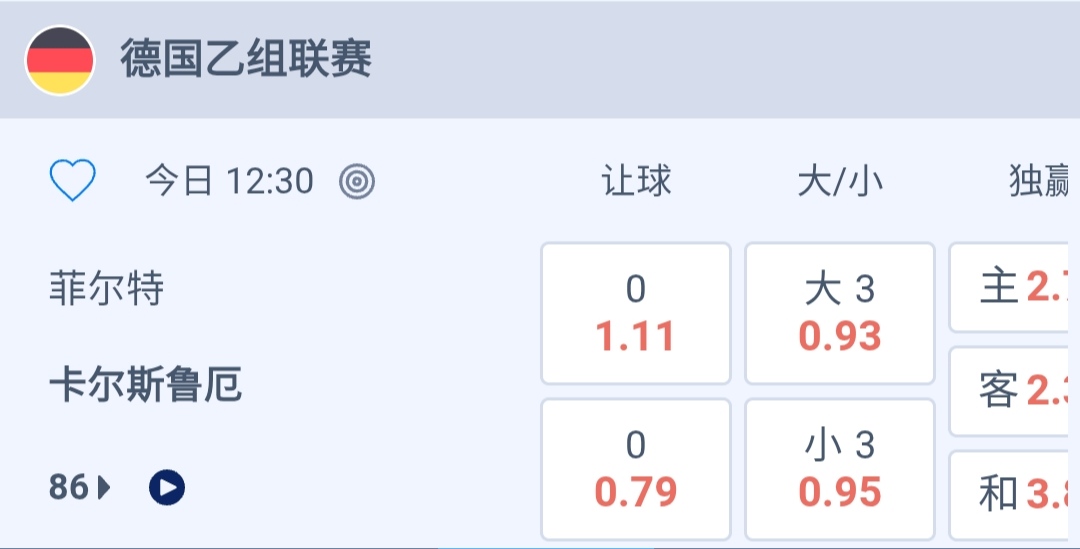Click the 86 markets count number
1080x549 pixels.
point(68,488)
